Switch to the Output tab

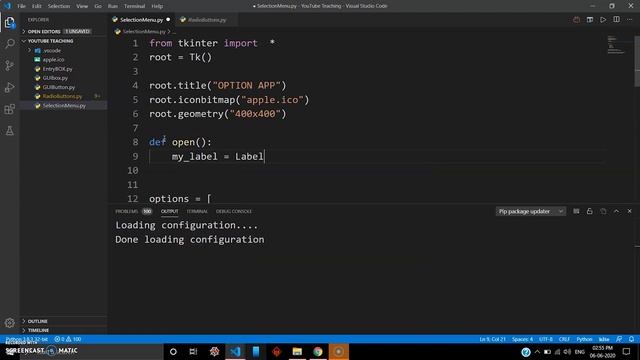169,211
